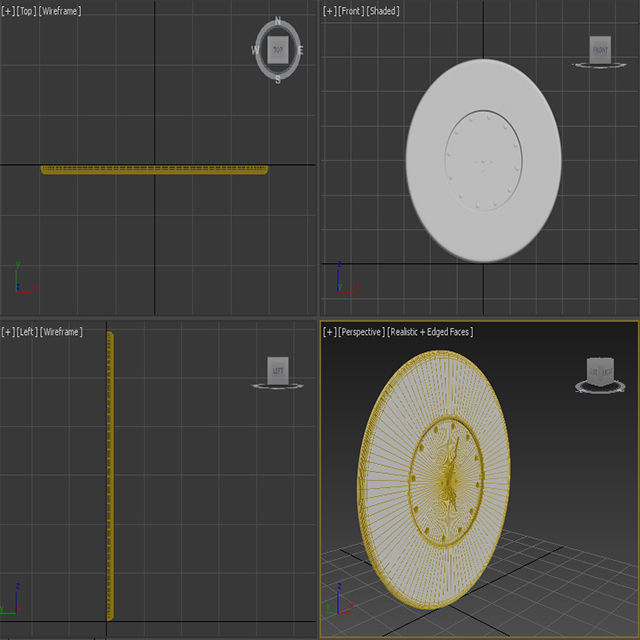
Task: Open the [Left] view label menu
Action: 27,332
